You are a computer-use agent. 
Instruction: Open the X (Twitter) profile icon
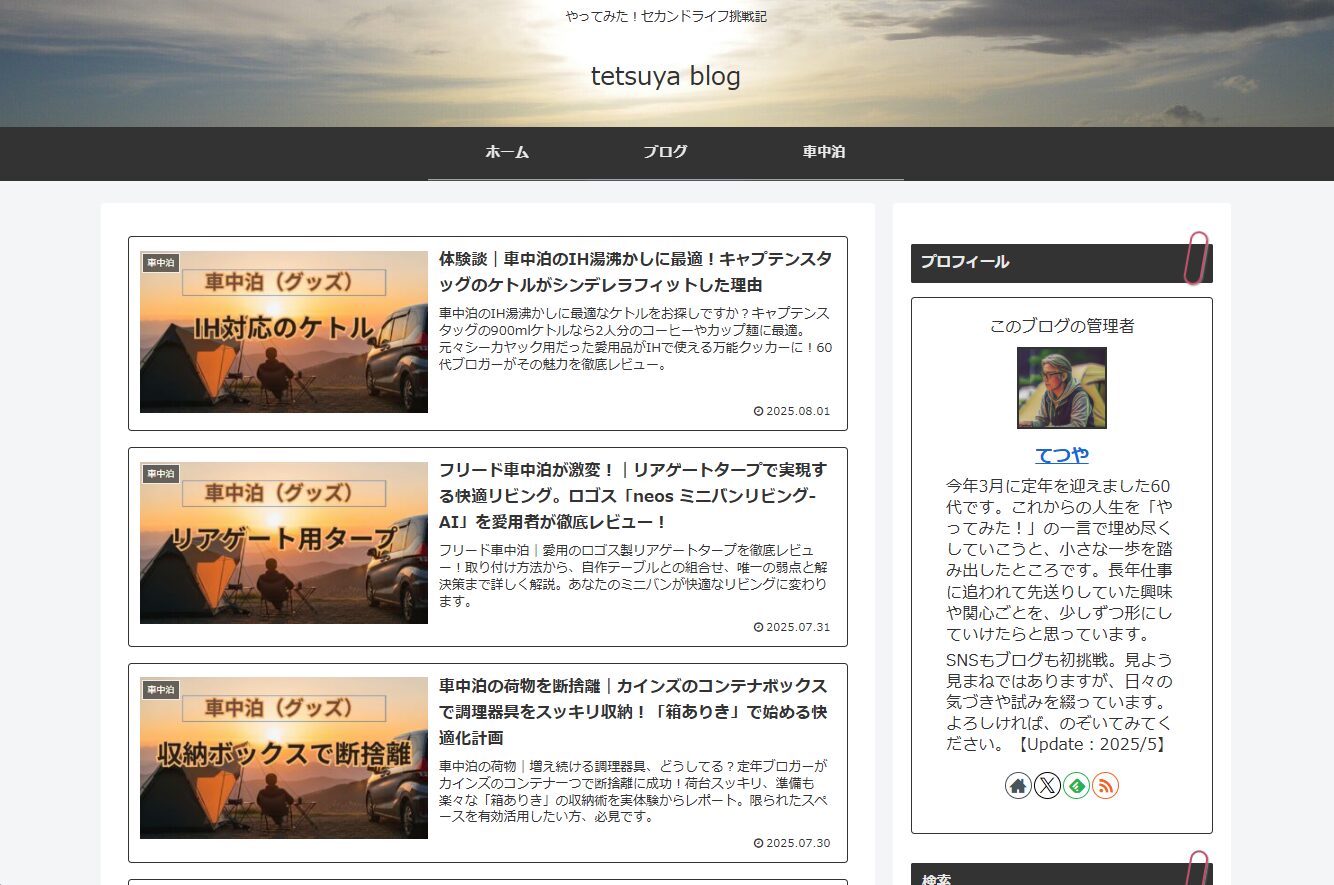click(x=1047, y=786)
